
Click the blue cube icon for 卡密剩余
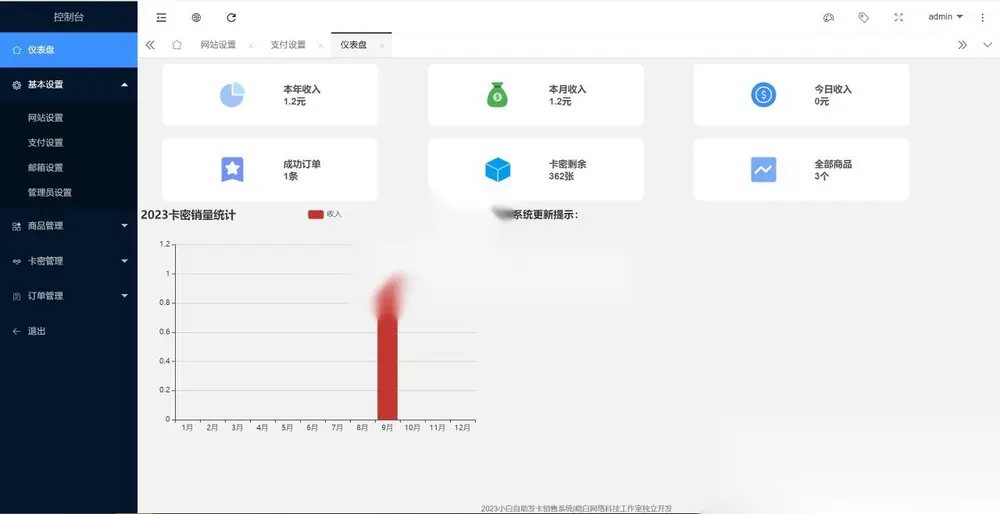point(497,170)
